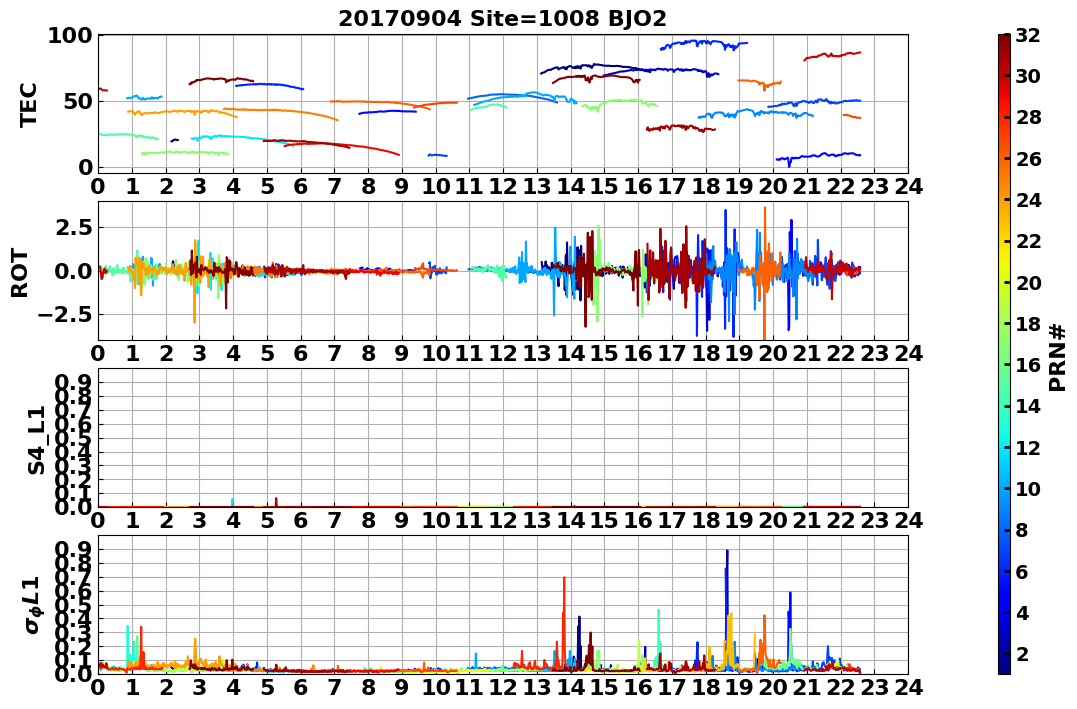Image resolution: width=1077 pixels, height=709 pixels.
Task: Click hour 18 tick below ROT panel
Action: 705,353
